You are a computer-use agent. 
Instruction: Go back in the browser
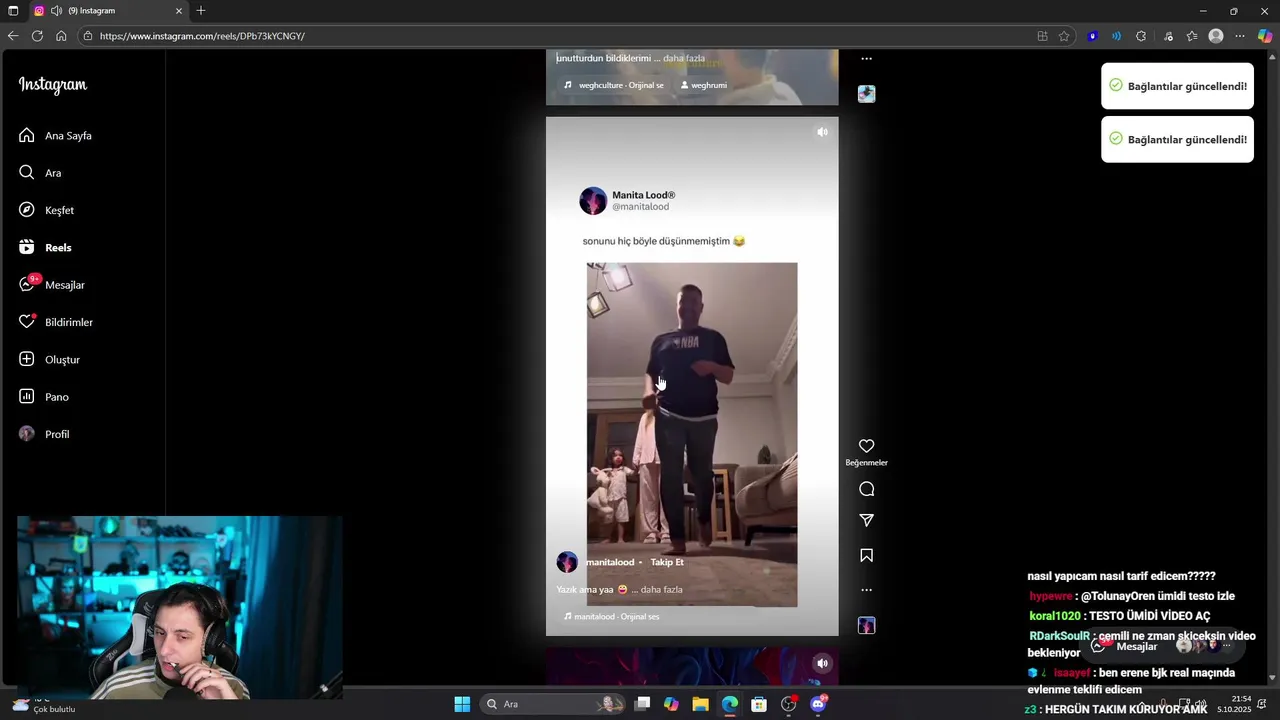coord(12,36)
